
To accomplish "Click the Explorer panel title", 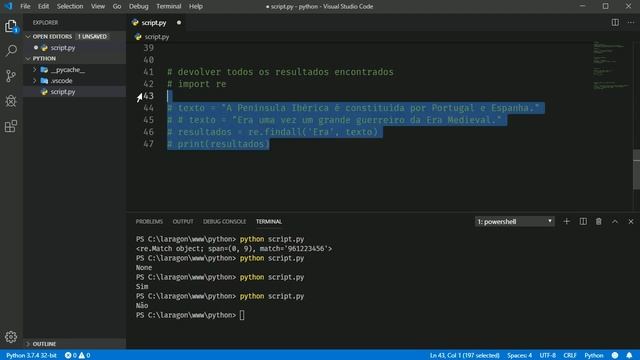I will point(45,22).
